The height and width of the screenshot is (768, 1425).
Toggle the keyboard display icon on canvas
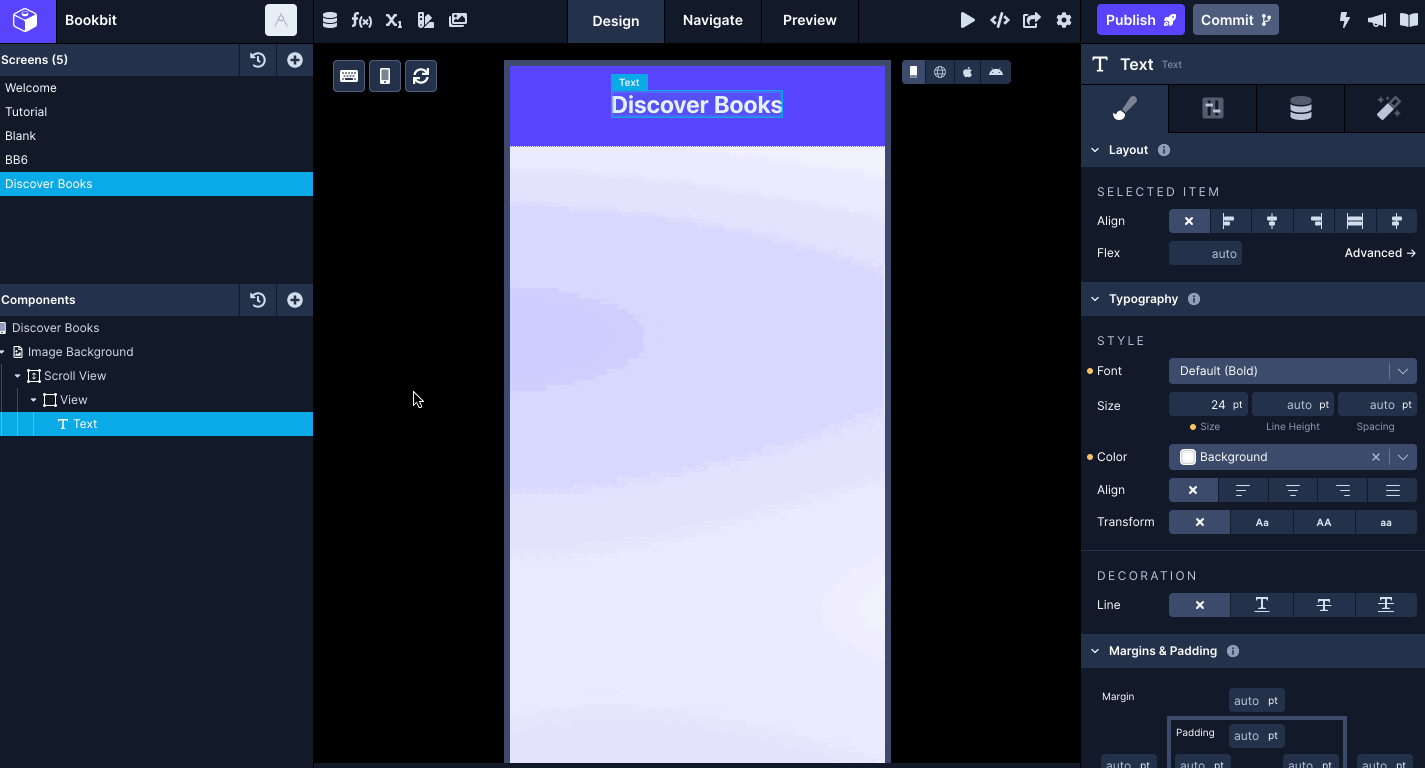(349, 76)
